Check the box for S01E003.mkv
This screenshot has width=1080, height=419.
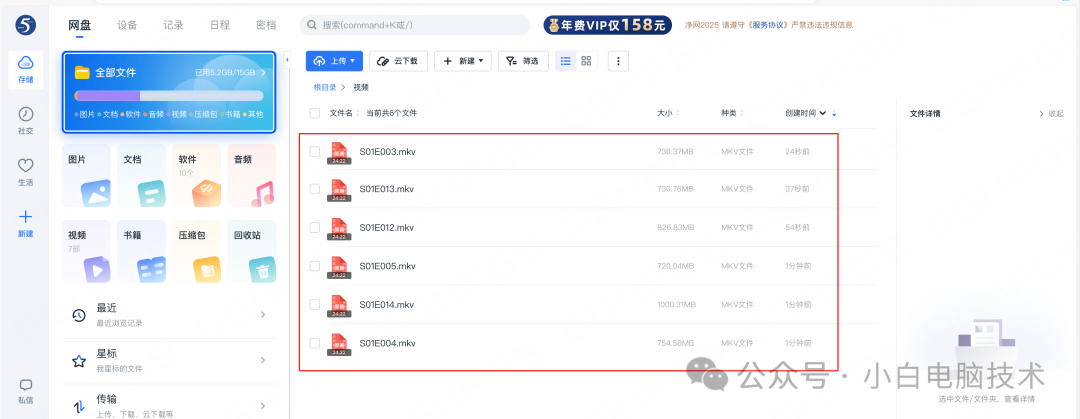[x=315, y=151]
